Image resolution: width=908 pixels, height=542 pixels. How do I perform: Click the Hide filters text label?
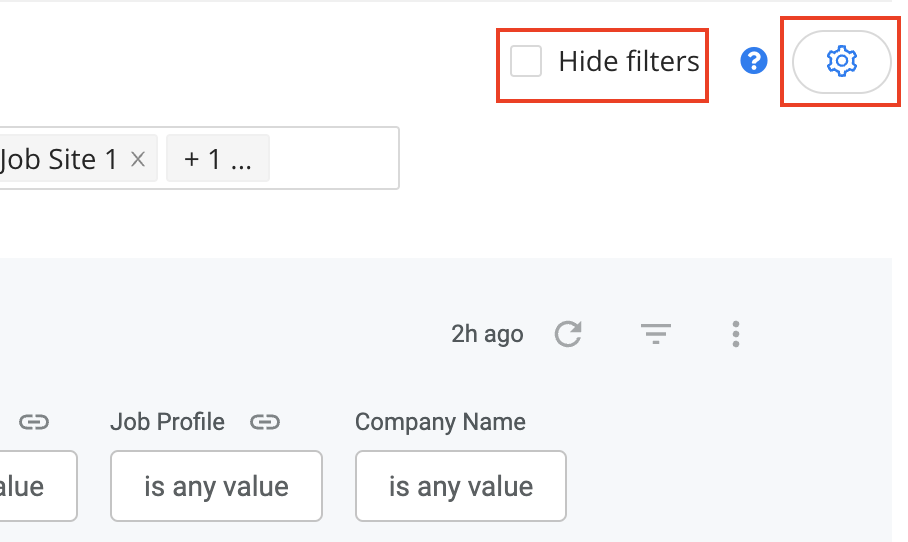click(629, 61)
